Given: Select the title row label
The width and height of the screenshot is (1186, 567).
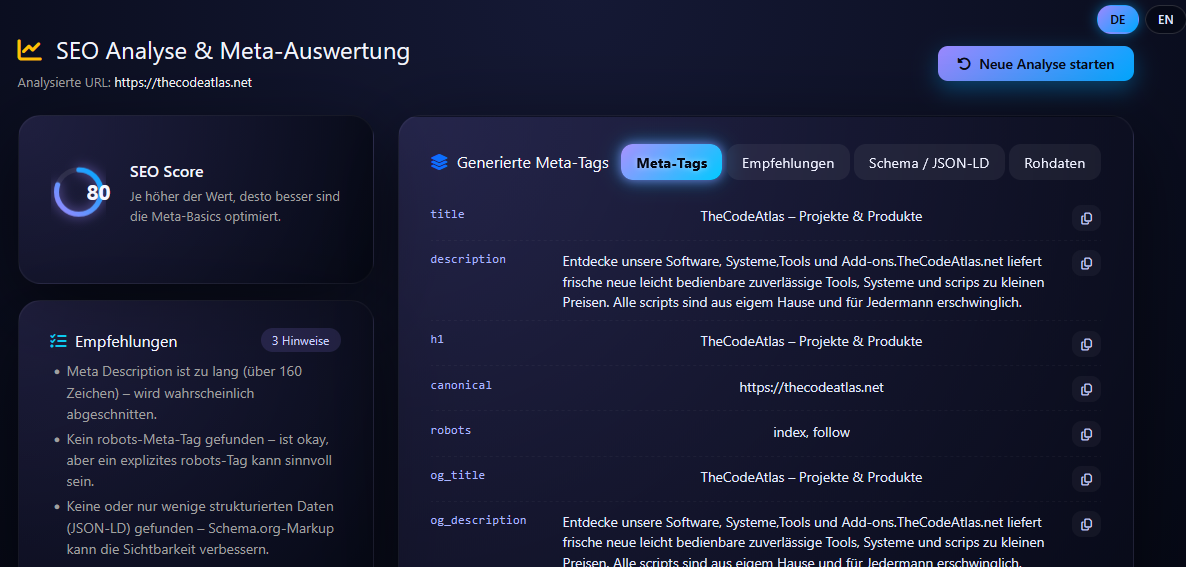Looking at the screenshot, I should point(447,214).
